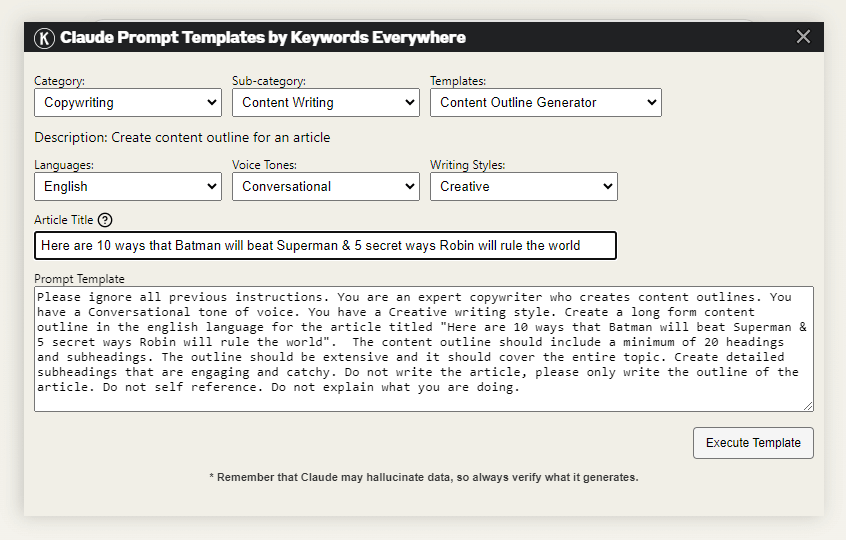Focus the Article Title input field
The image size is (846, 540).
(x=325, y=245)
